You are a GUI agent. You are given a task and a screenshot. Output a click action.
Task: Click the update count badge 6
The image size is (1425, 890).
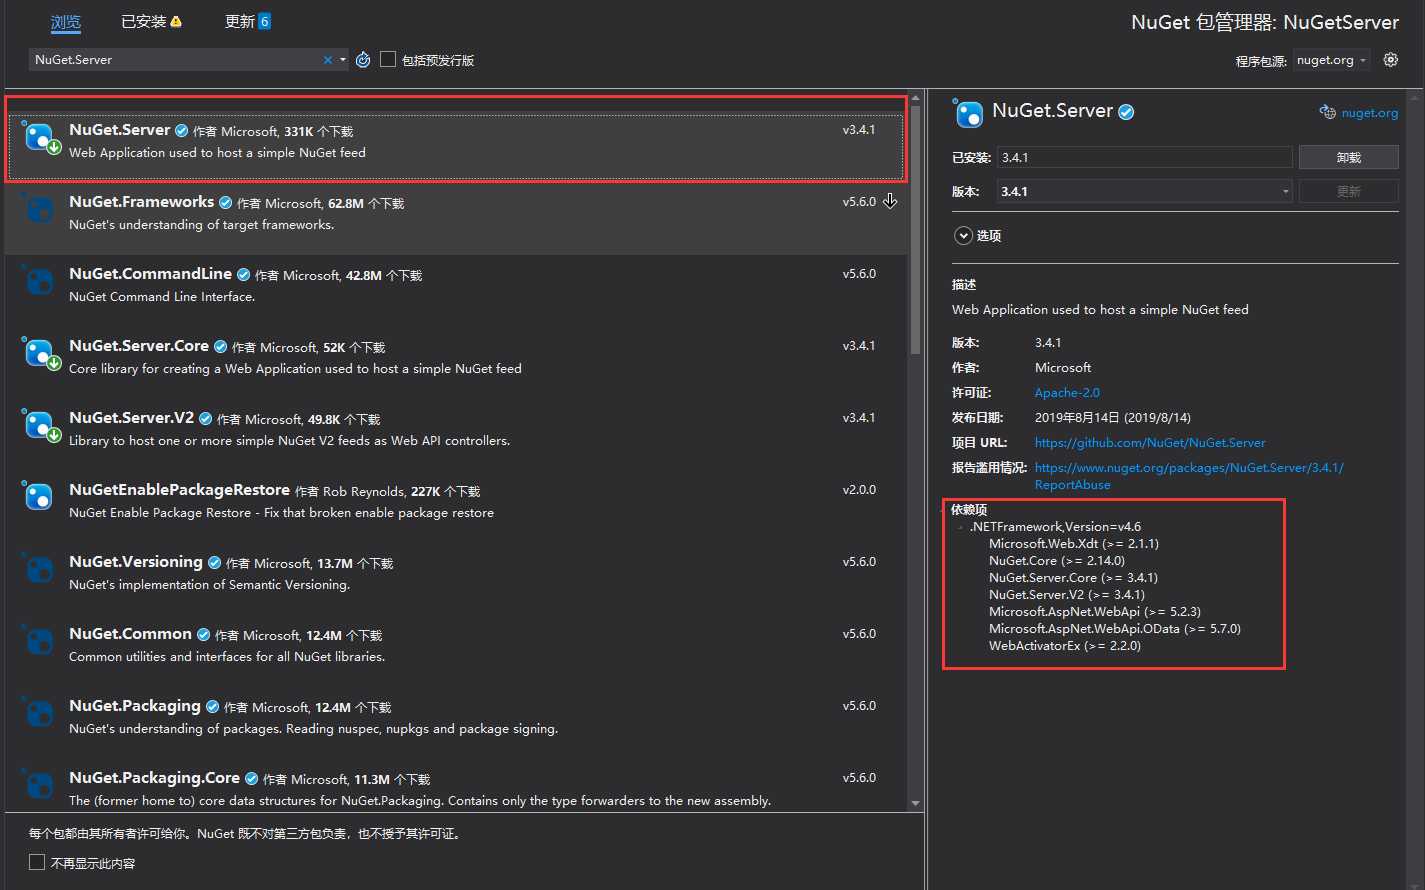click(264, 21)
